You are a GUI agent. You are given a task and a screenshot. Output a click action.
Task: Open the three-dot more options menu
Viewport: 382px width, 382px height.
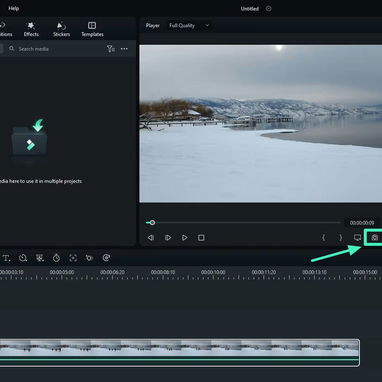(124, 49)
